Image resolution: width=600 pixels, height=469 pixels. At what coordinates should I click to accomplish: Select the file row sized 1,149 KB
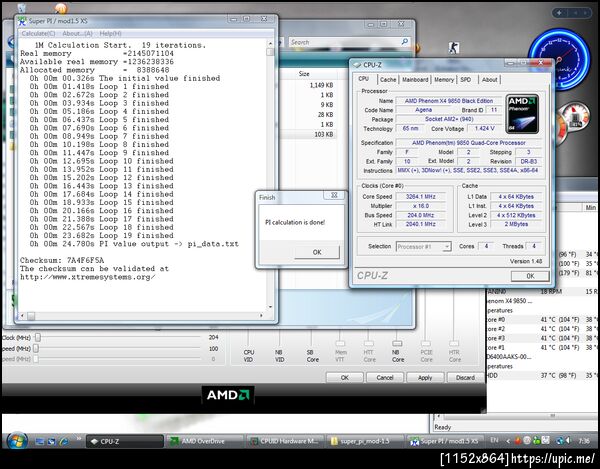click(308, 85)
